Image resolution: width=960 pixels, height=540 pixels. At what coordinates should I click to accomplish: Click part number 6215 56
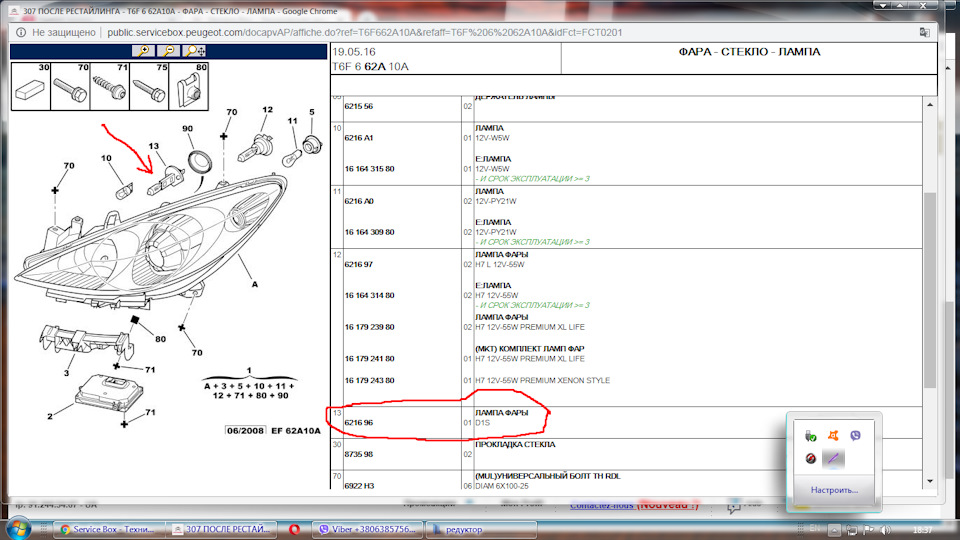click(x=358, y=106)
